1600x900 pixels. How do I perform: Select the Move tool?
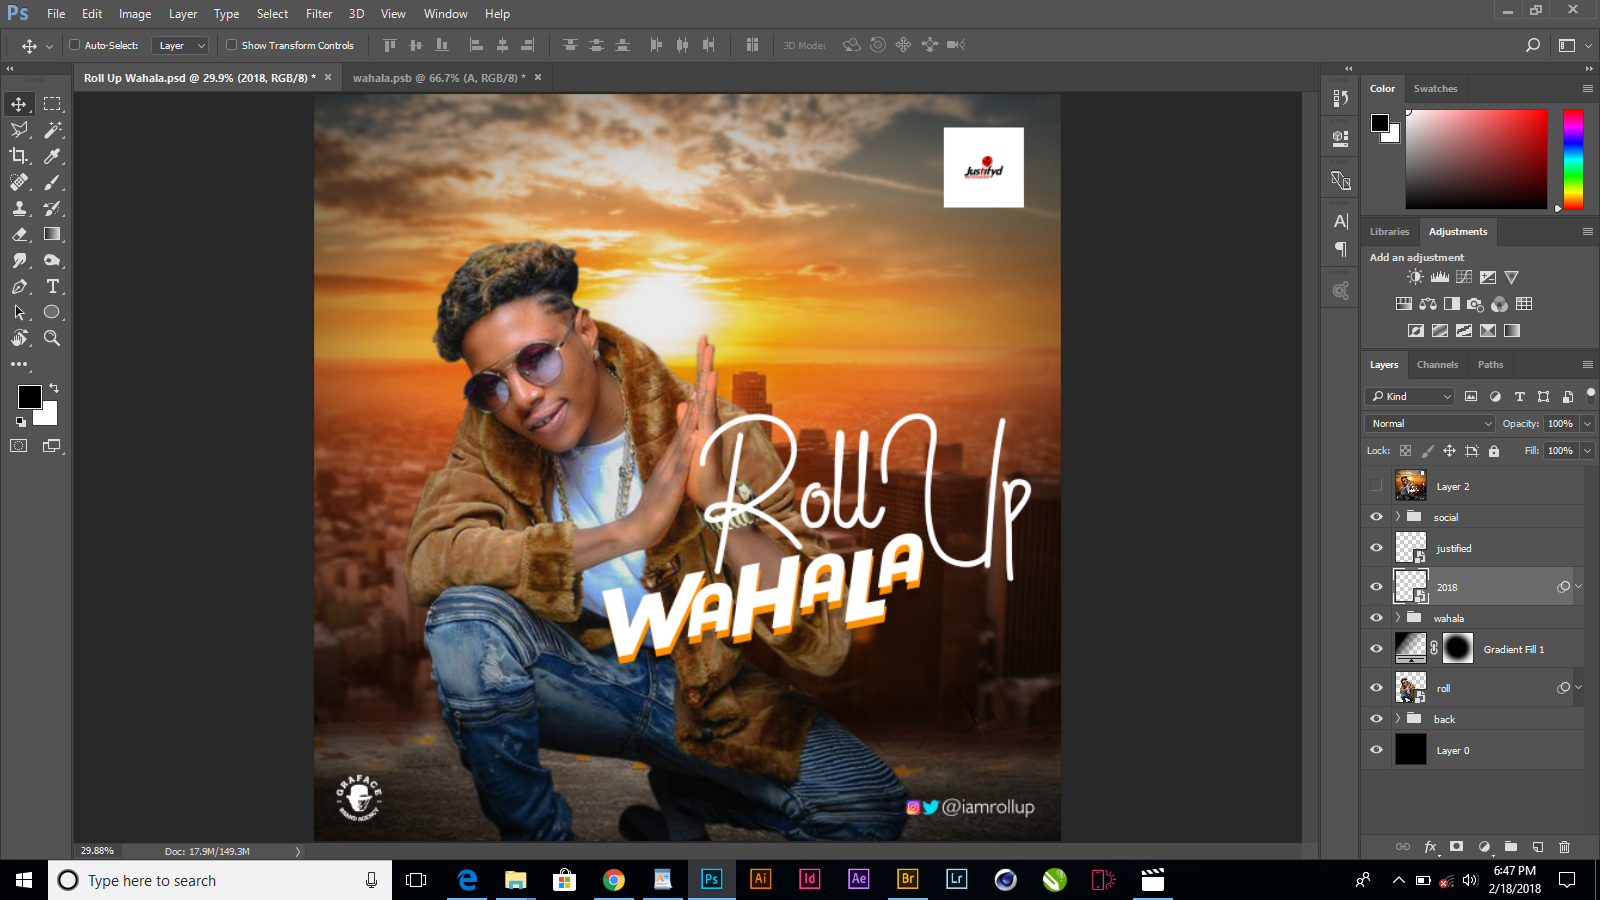(18, 103)
